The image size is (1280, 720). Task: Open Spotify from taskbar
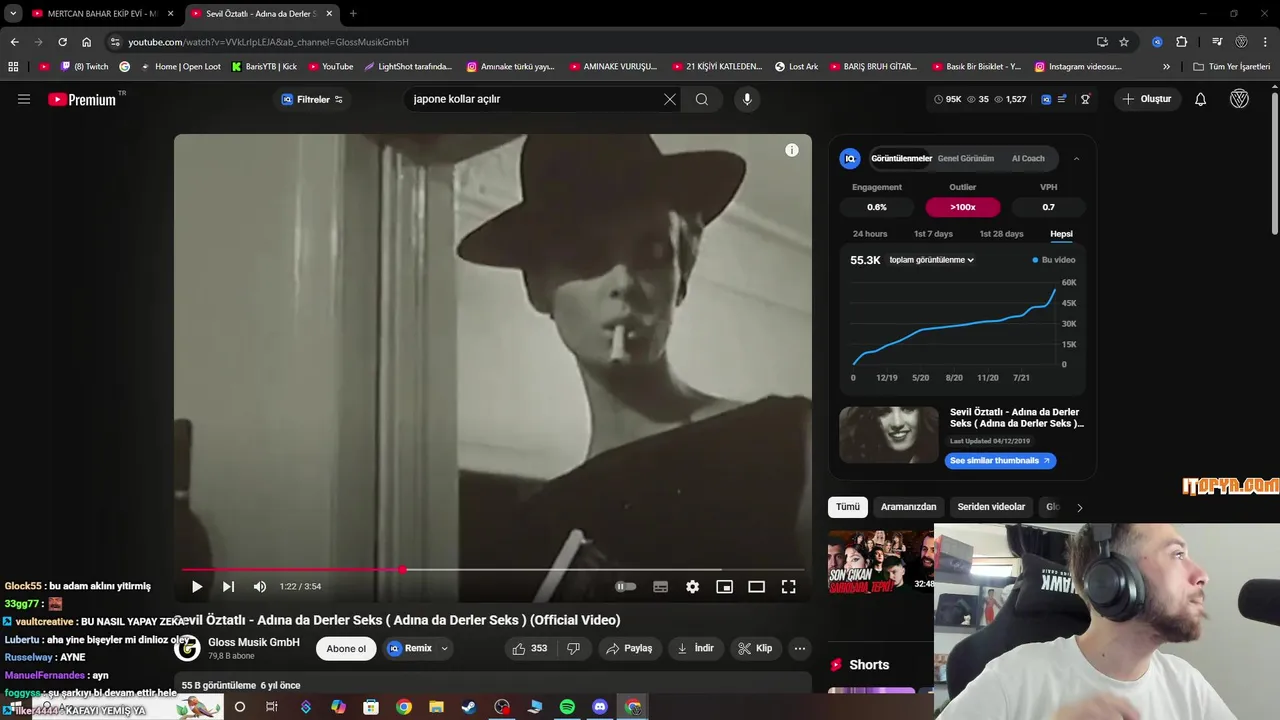(567, 707)
